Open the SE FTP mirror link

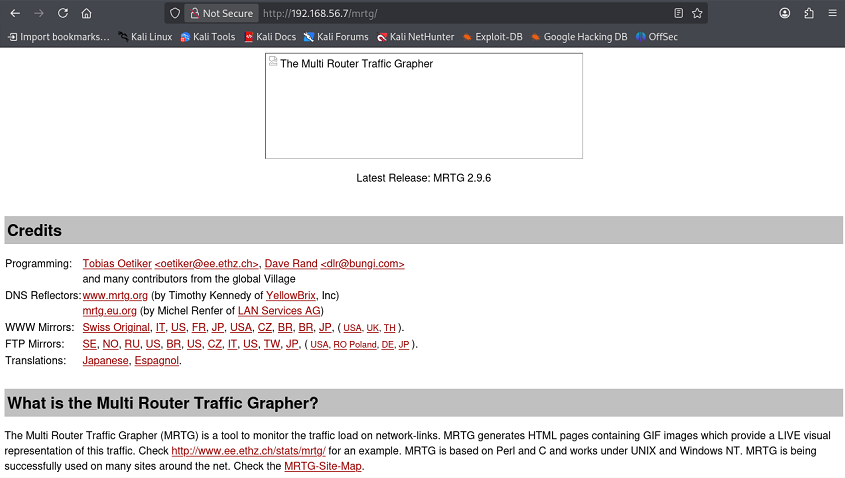[x=89, y=344]
